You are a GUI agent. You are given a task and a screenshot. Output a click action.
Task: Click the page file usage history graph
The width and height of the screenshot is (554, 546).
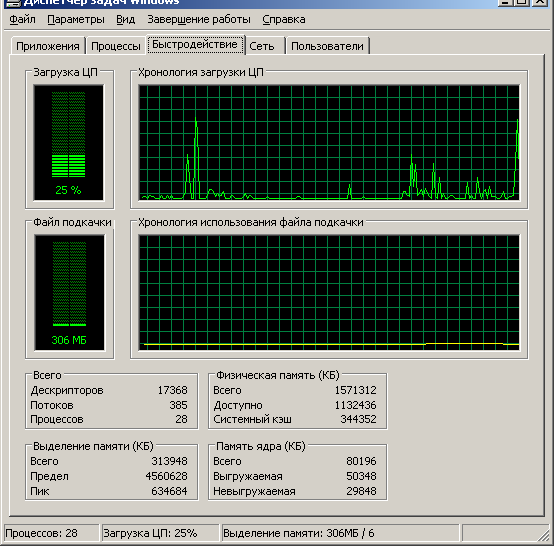pyautogui.click(x=329, y=293)
